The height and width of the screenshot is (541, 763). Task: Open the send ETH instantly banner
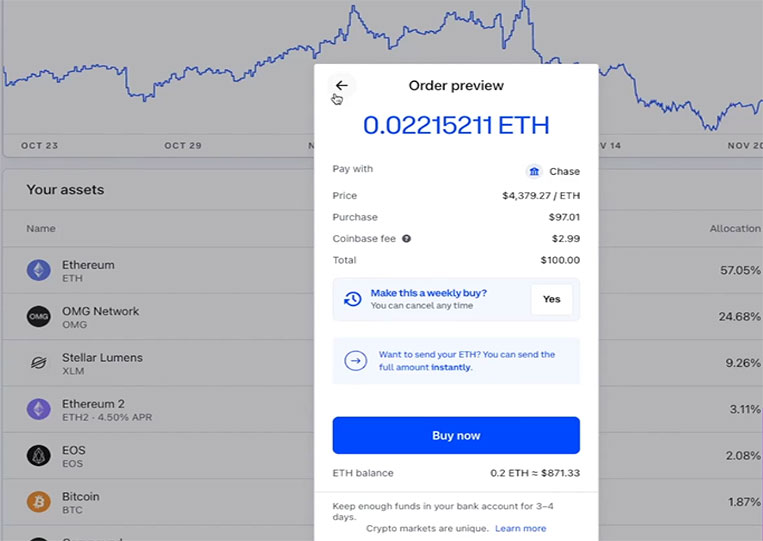[456, 361]
